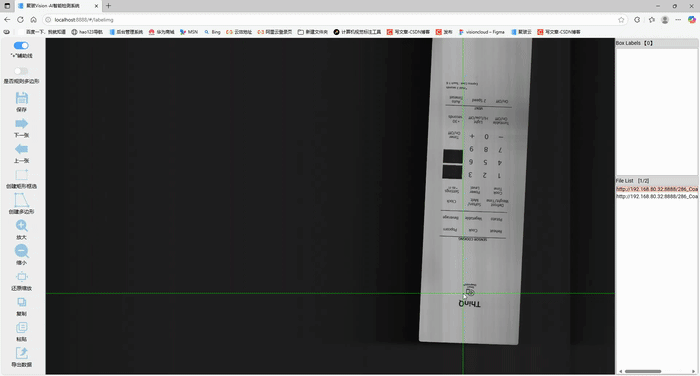This screenshot has width=700, height=376.
Task: Open the user profile avatar
Action: (x=665, y=20)
